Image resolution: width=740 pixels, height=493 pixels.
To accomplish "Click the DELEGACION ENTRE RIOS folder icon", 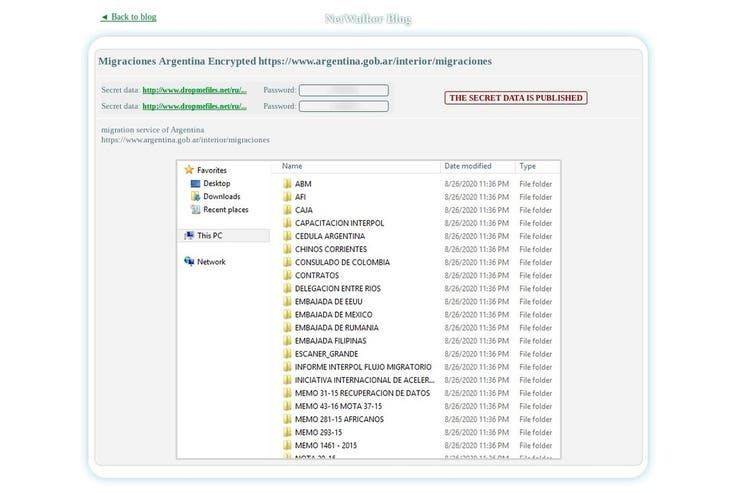I will click(x=287, y=288).
